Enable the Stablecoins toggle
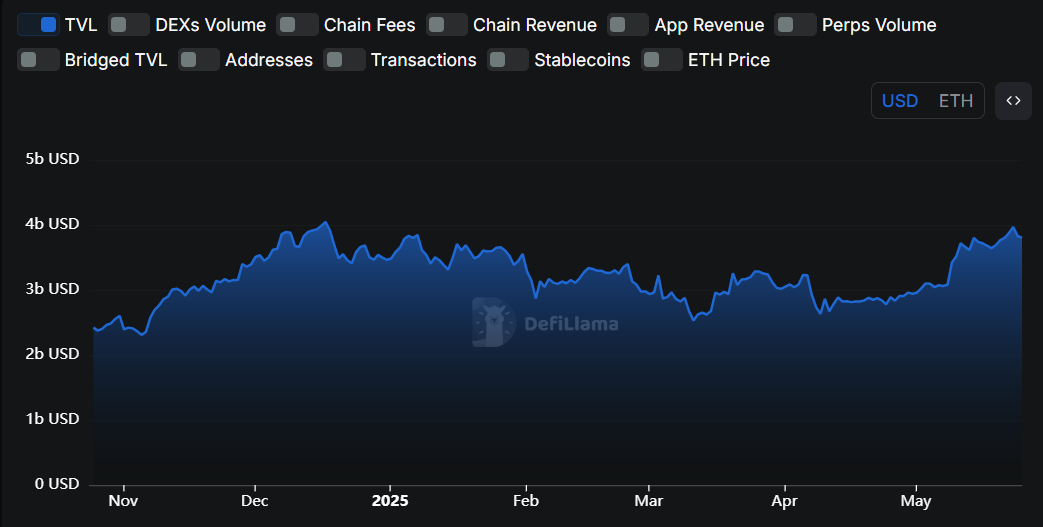 click(x=507, y=60)
